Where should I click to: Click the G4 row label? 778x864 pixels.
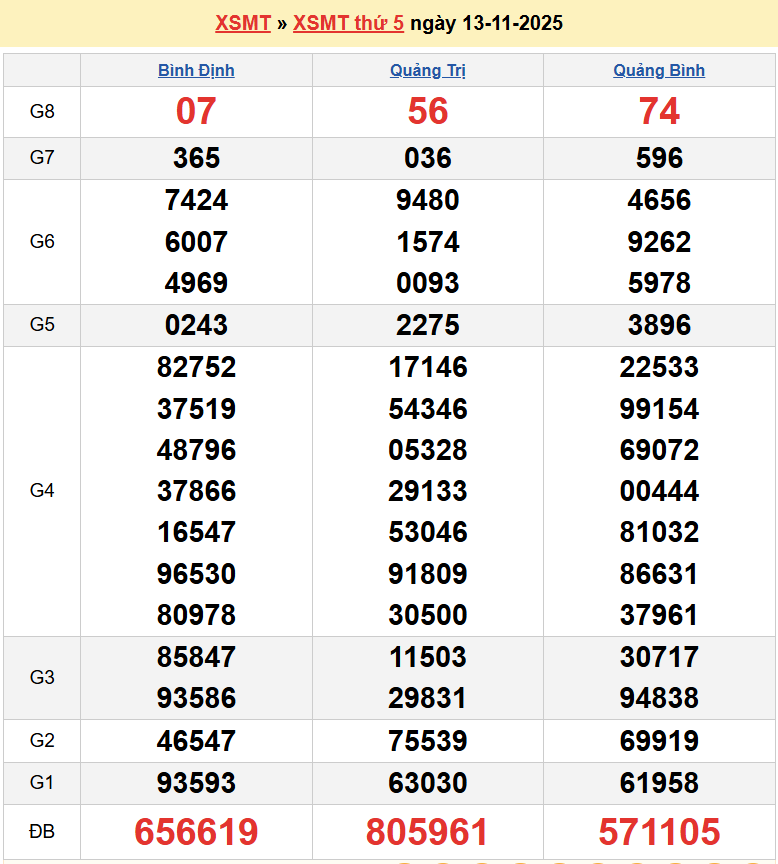coord(42,491)
